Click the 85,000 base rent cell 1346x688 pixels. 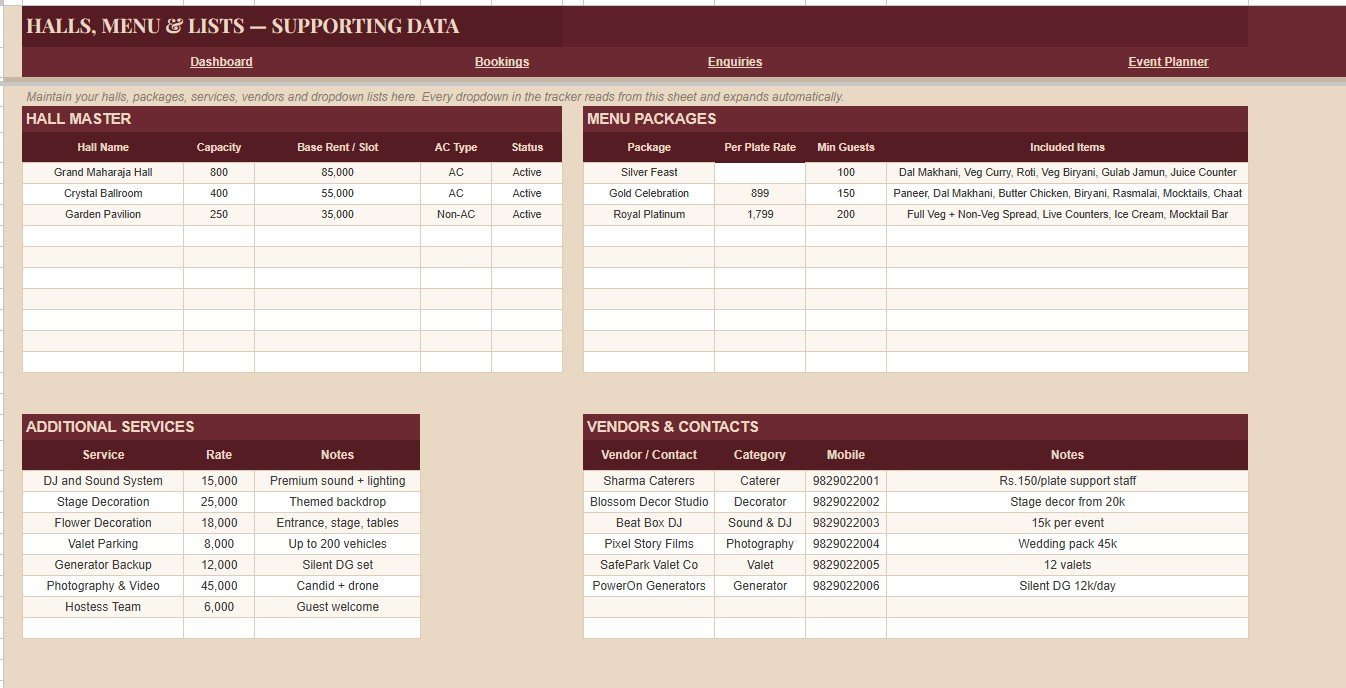pos(337,173)
